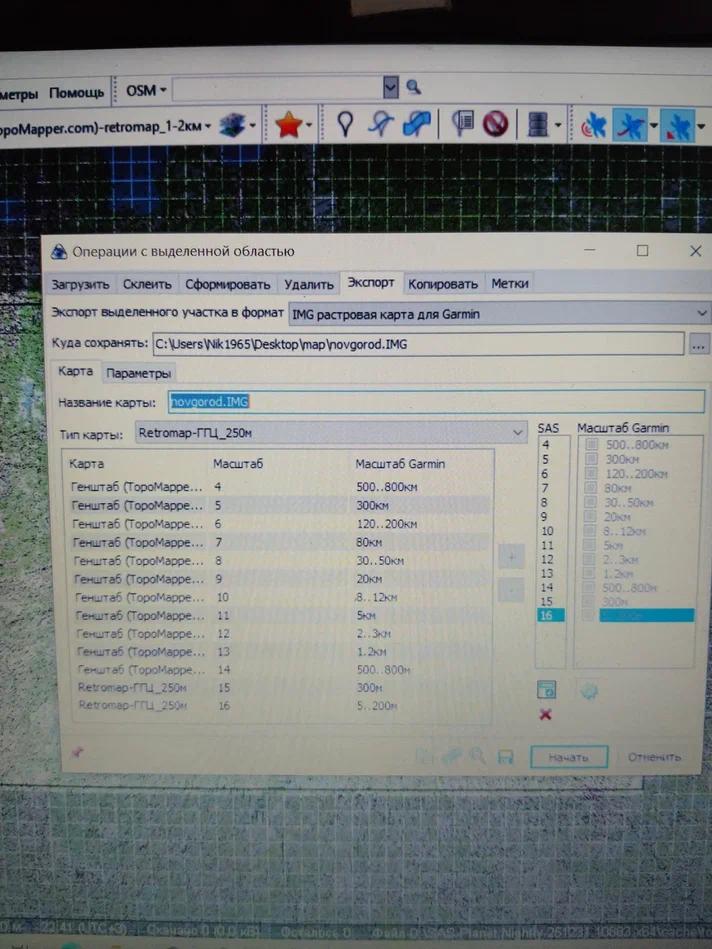Image resolution: width=712 pixels, height=949 pixels.
Task: Expand the Тип карты Retromap dropdown
Action: 517,433
